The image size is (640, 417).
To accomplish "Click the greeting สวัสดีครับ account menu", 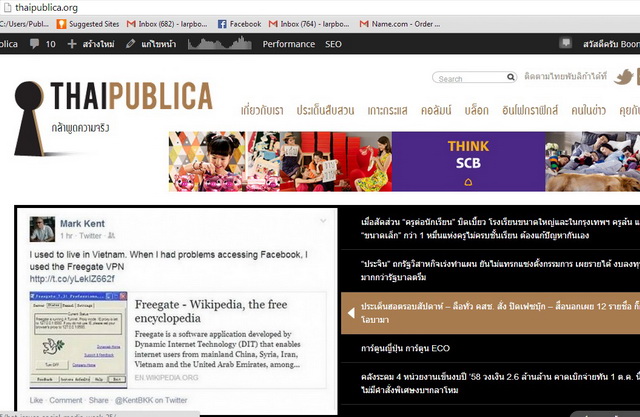I will (x=611, y=44).
